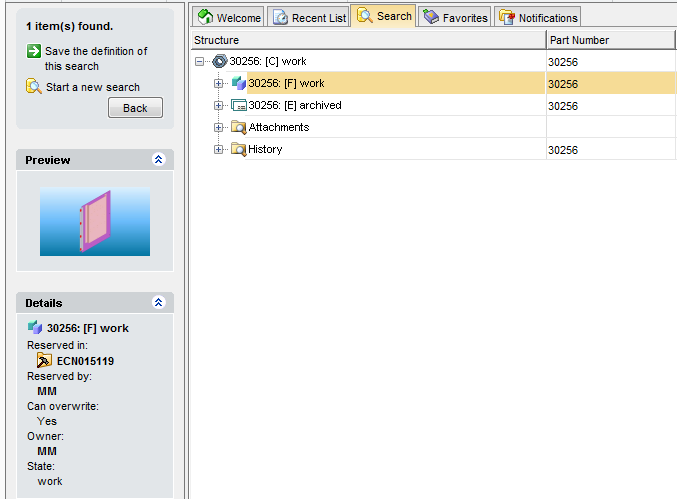Click the History folder icon
Viewport: 677px width, 499px height.
coord(239,149)
